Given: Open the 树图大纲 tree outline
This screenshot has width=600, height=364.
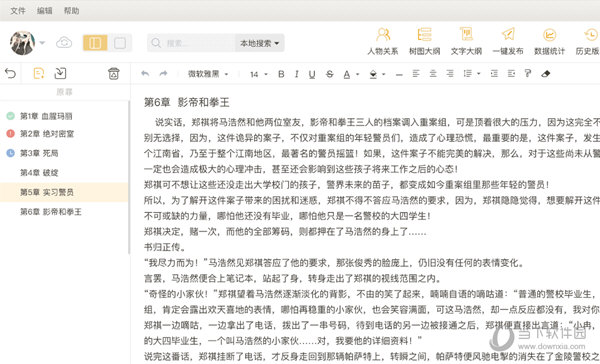Looking at the screenshot, I should tap(424, 41).
